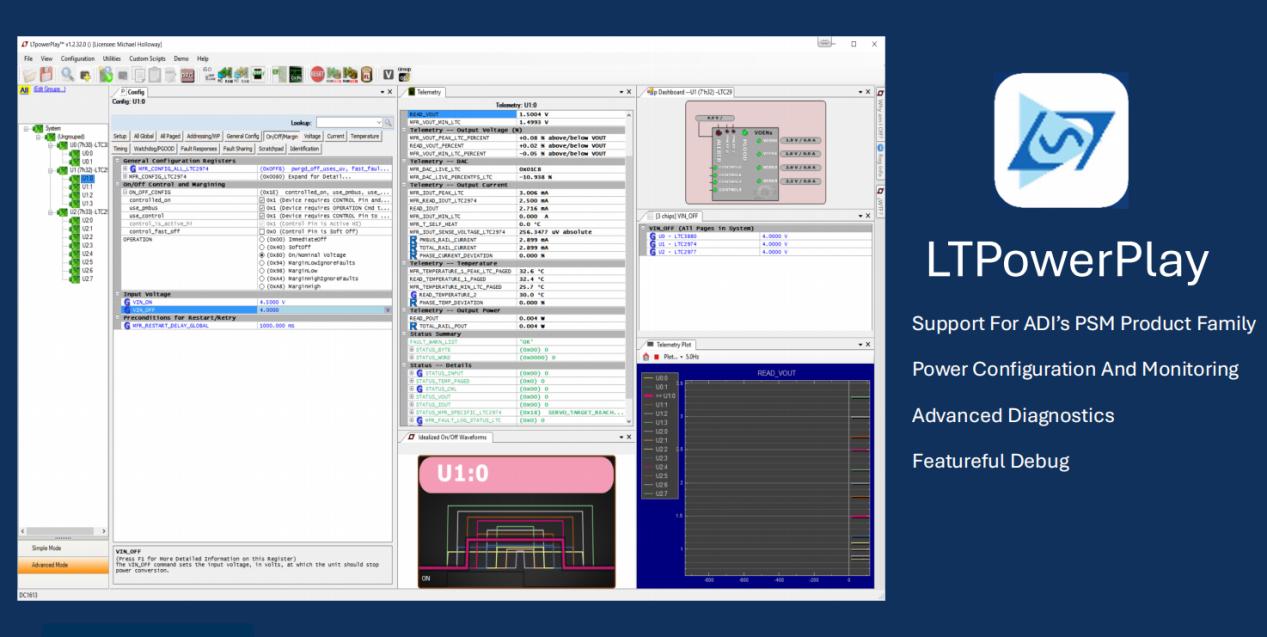Expand the STATUS_WORD row in Telemetry
Image resolution: width=1267 pixels, height=637 pixels.
coord(412,357)
